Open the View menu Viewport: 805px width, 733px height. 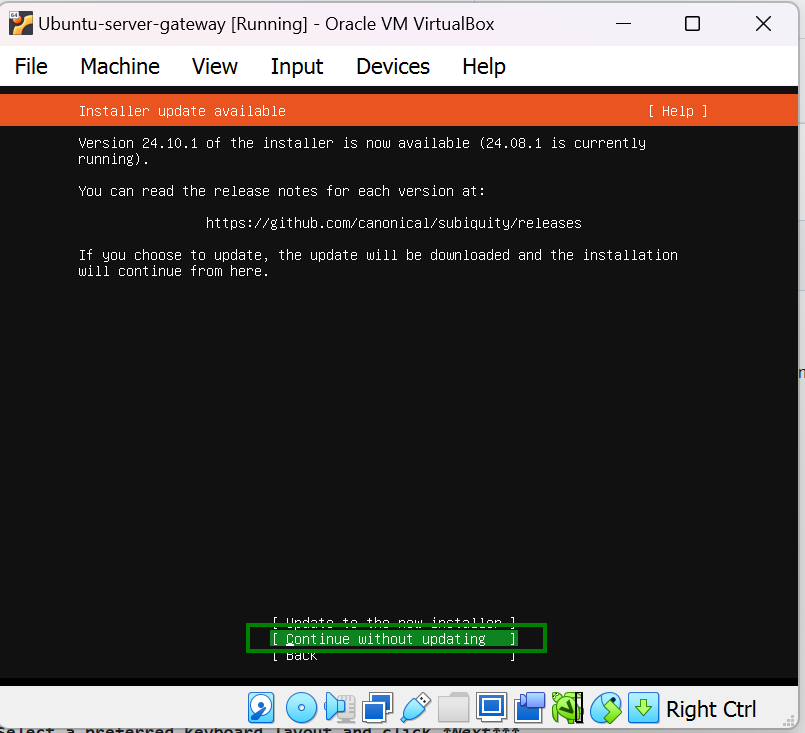(x=215, y=66)
